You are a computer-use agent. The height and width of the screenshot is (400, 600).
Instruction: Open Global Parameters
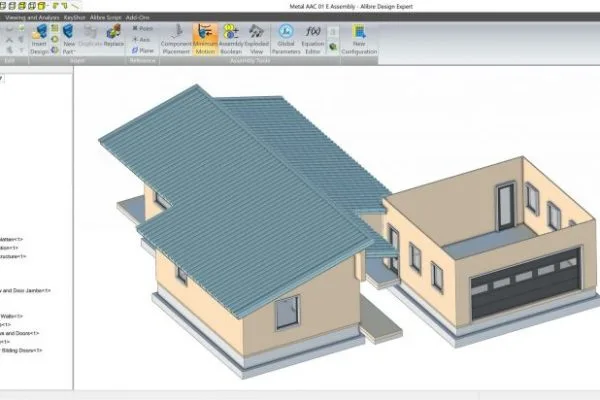286,39
